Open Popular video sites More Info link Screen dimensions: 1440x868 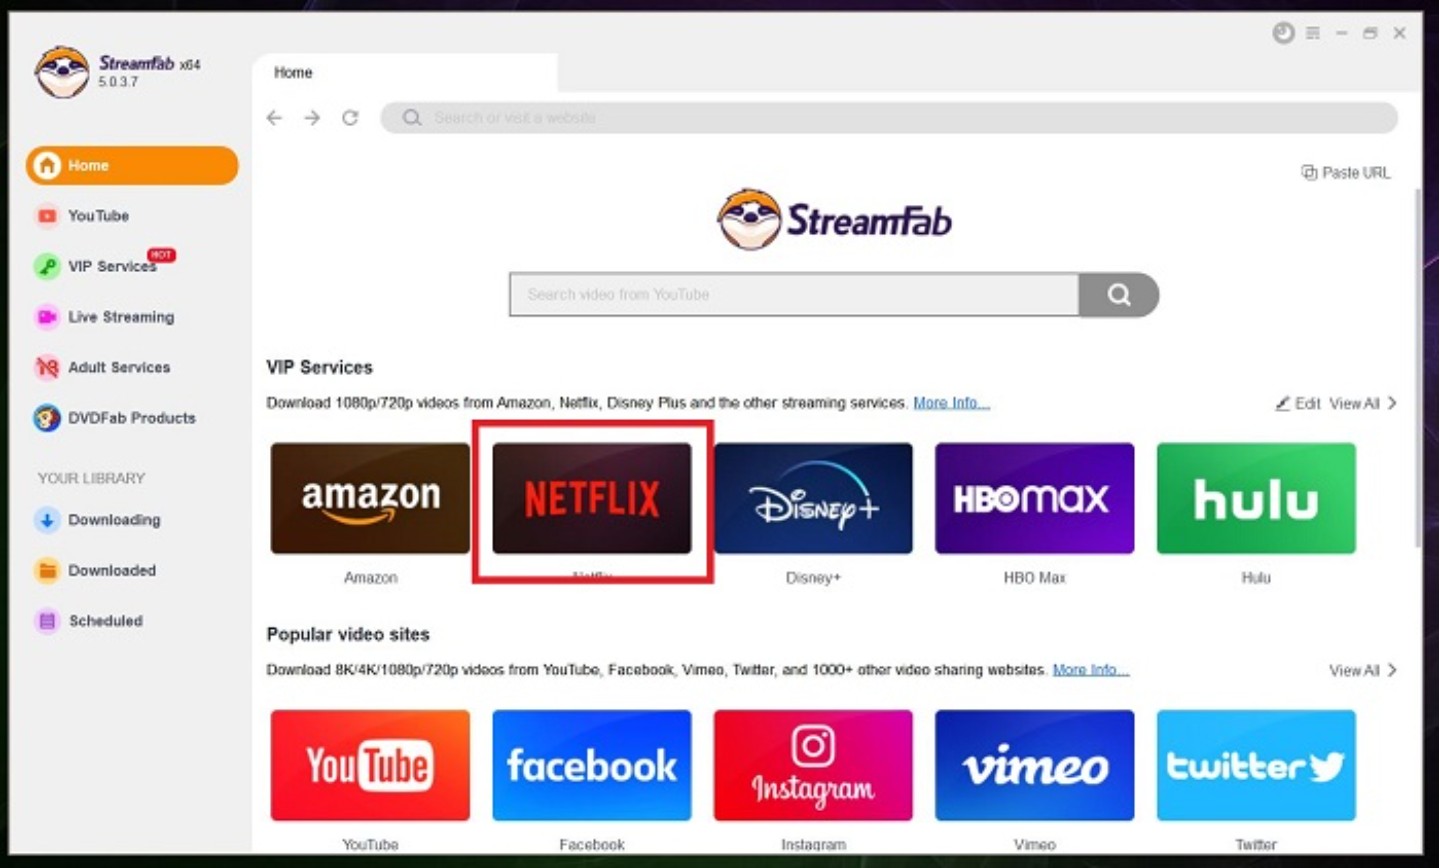[1091, 670]
